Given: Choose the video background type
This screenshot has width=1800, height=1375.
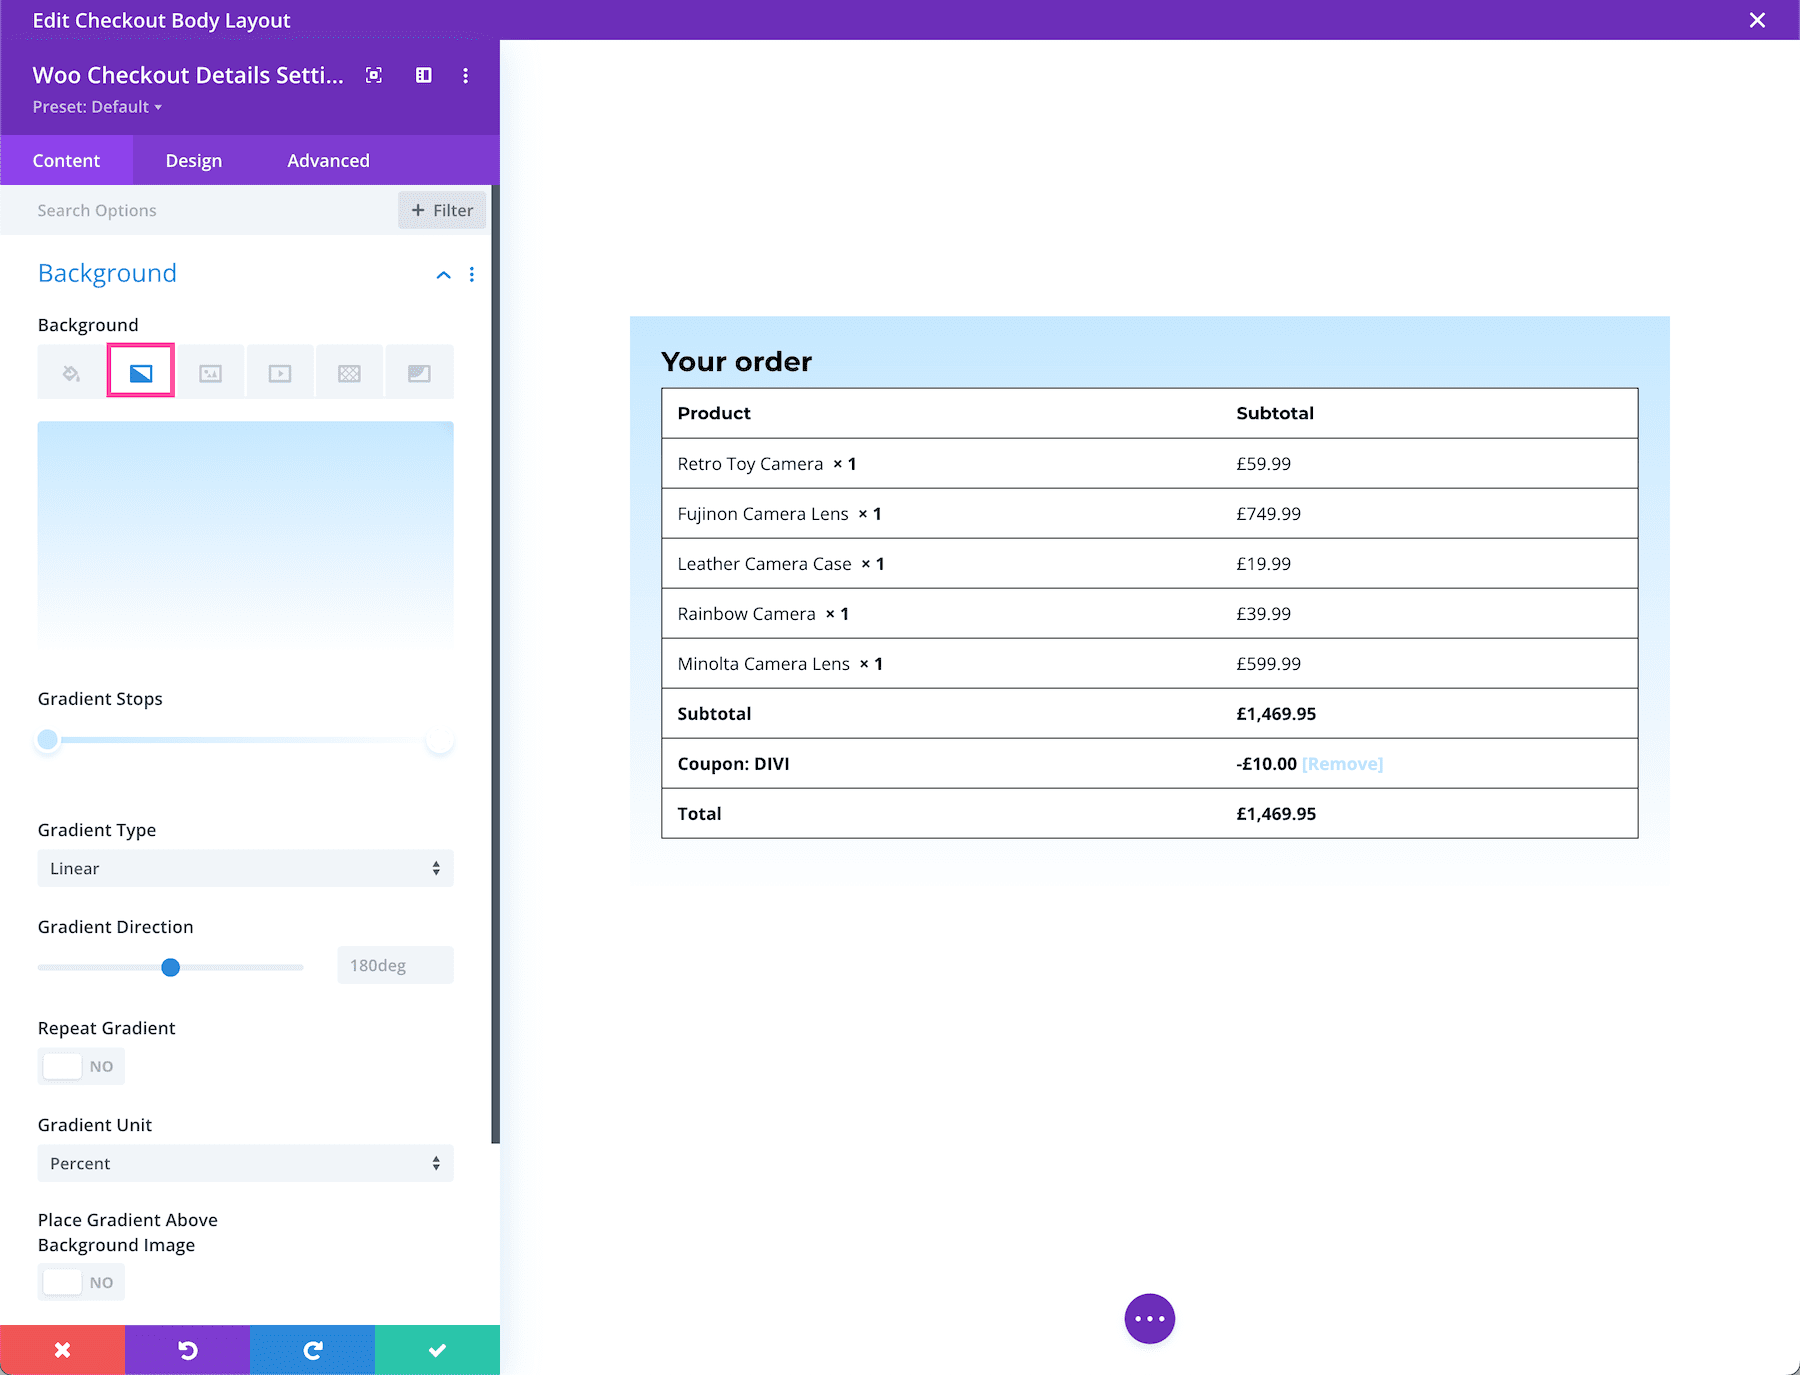Looking at the screenshot, I should pyautogui.click(x=279, y=371).
